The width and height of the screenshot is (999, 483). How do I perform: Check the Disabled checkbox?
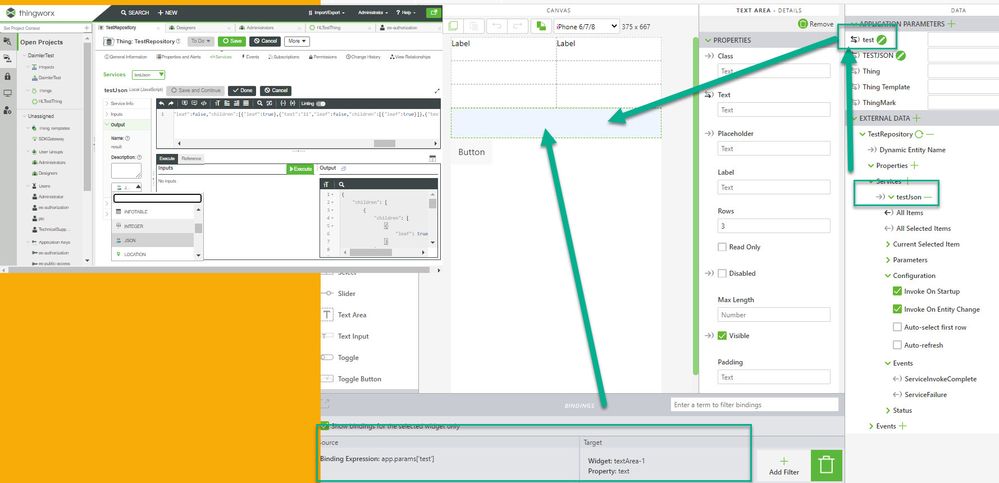click(x=722, y=273)
